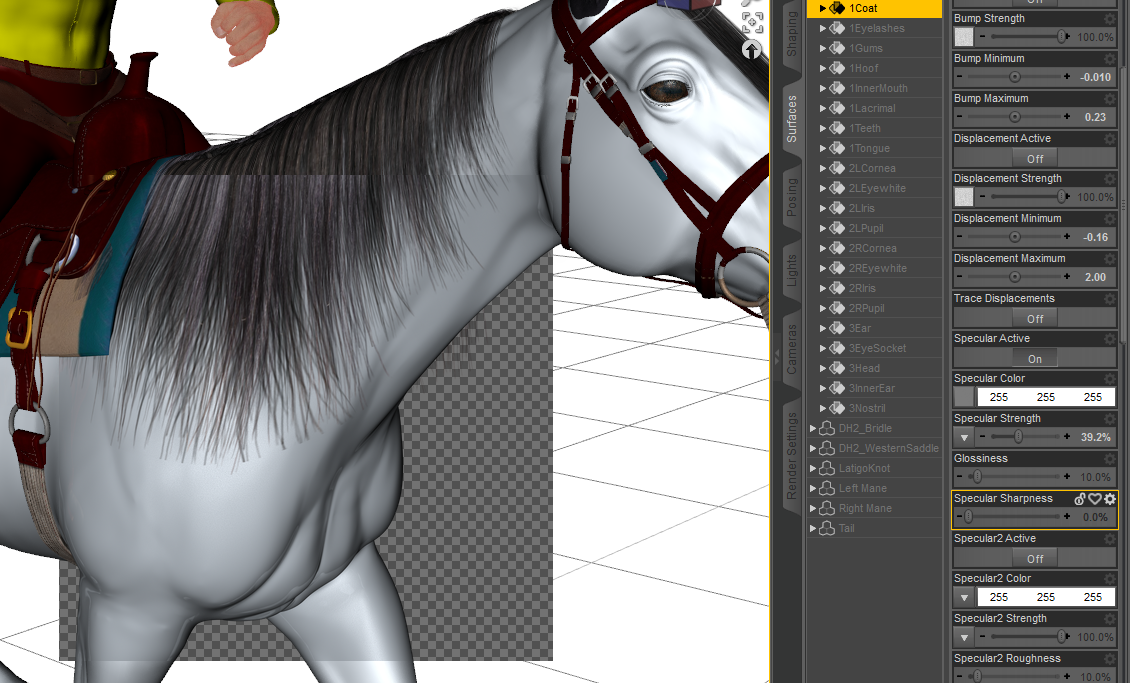
Task: Select the 1Teeth surface
Action: [864, 128]
